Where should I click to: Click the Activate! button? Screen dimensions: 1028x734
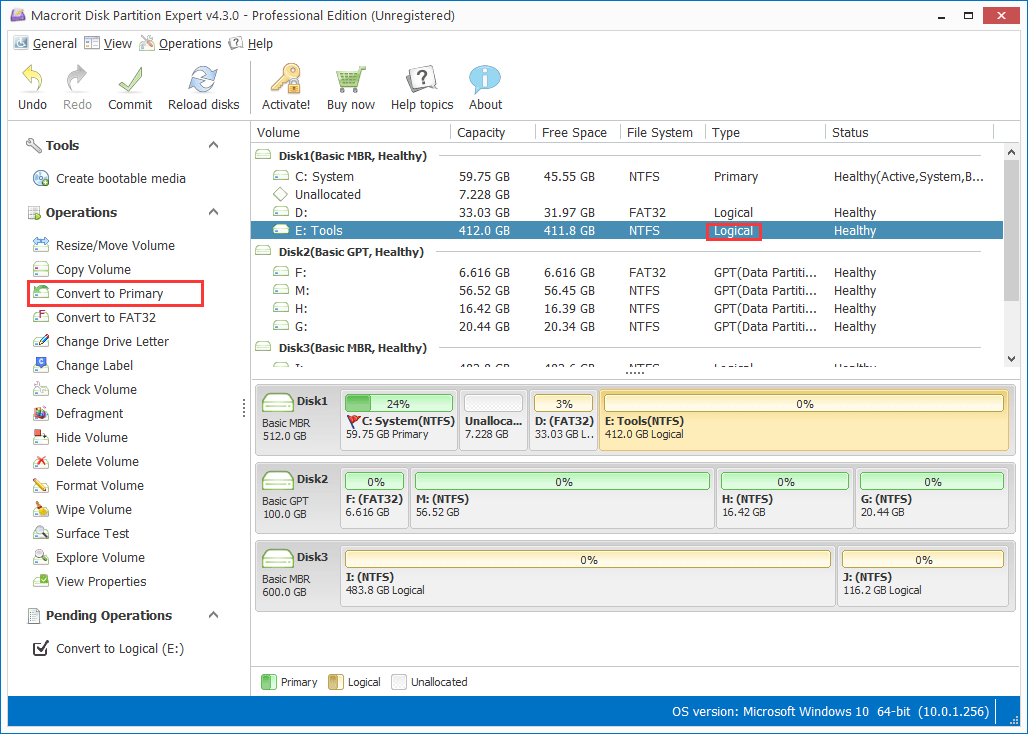click(285, 87)
